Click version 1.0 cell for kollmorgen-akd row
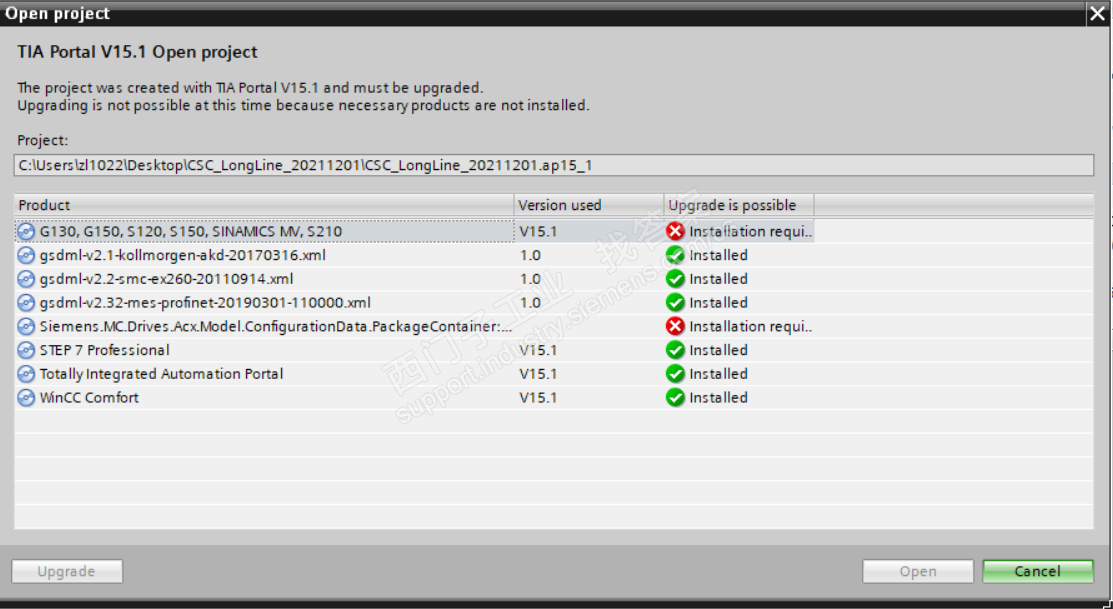Screen dimensions: 1113x609 pos(530,256)
